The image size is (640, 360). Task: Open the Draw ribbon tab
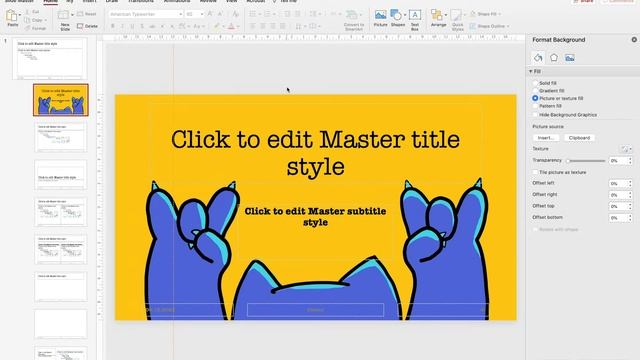[112, 1]
